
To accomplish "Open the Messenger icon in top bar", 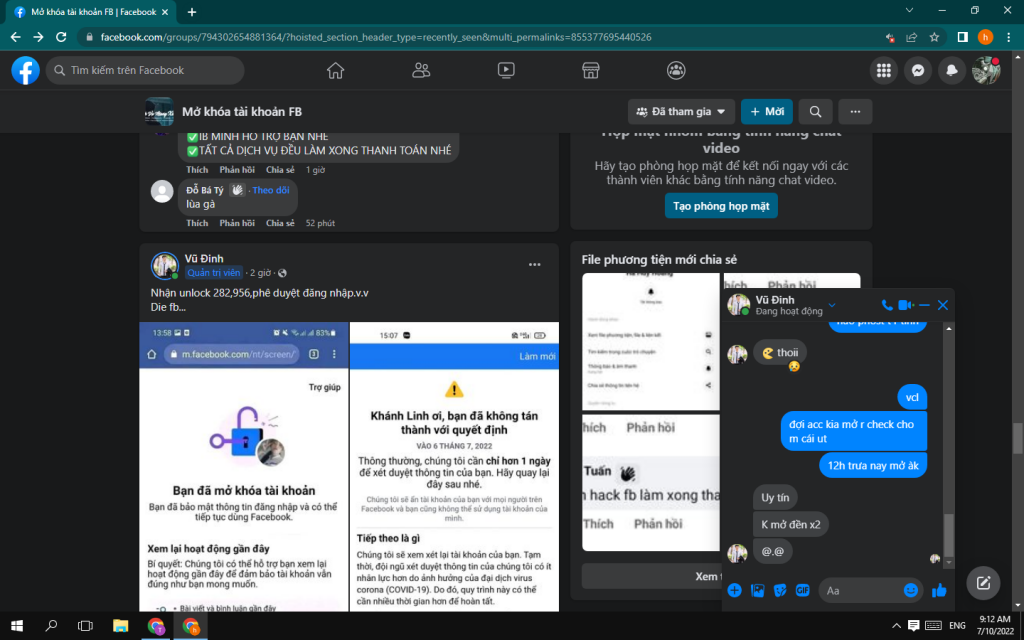I will click(917, 70).
